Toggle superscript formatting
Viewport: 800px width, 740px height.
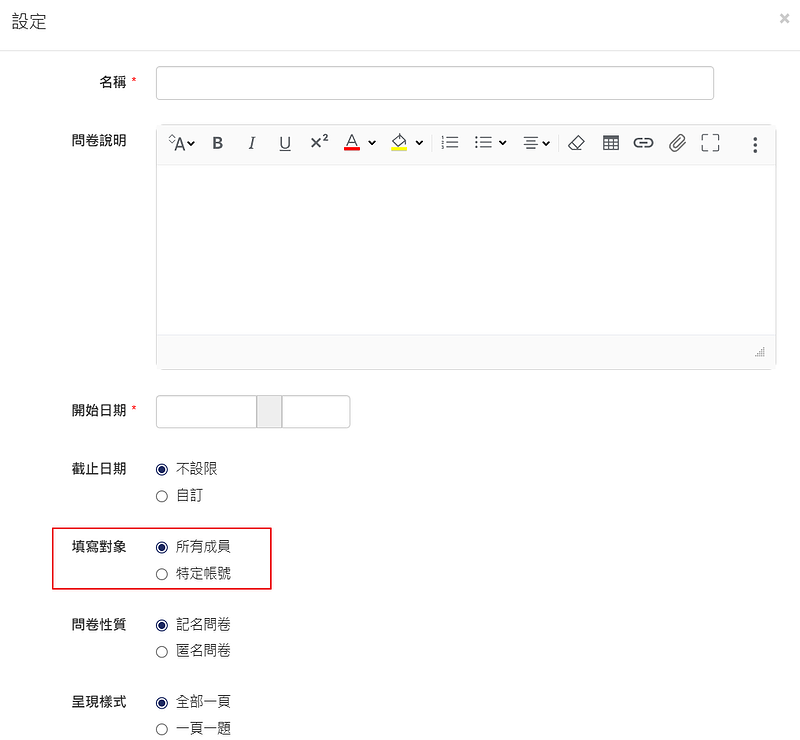(x=319, y=143)
